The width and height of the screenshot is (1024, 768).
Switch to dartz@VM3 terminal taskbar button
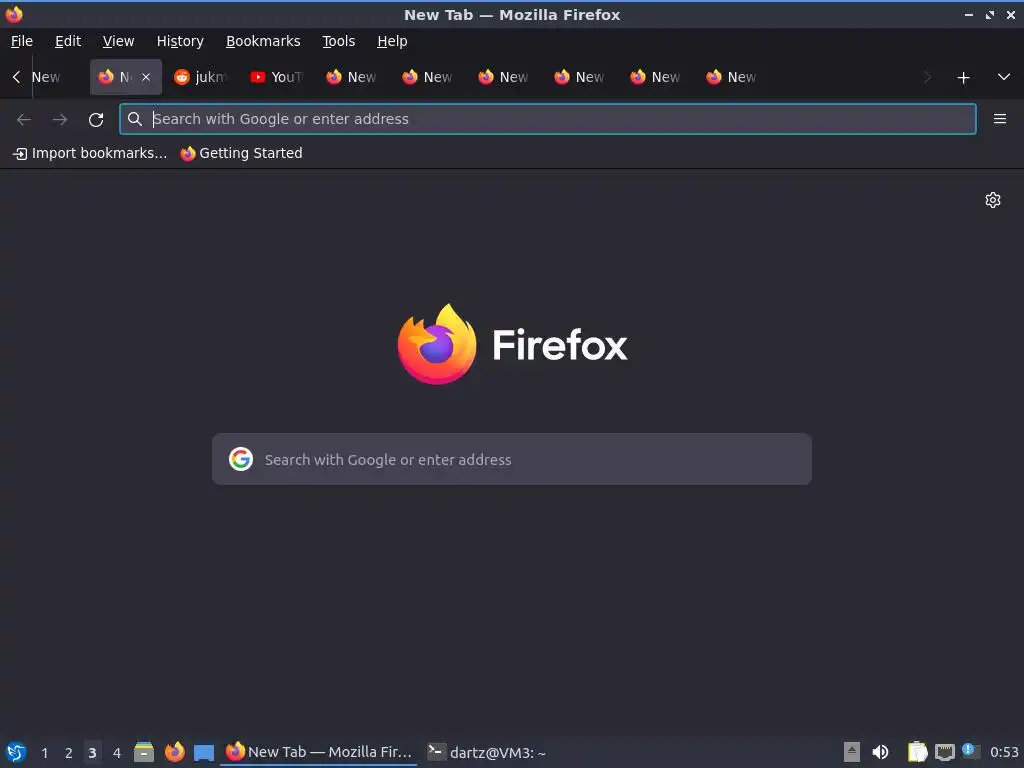(487, 752)
